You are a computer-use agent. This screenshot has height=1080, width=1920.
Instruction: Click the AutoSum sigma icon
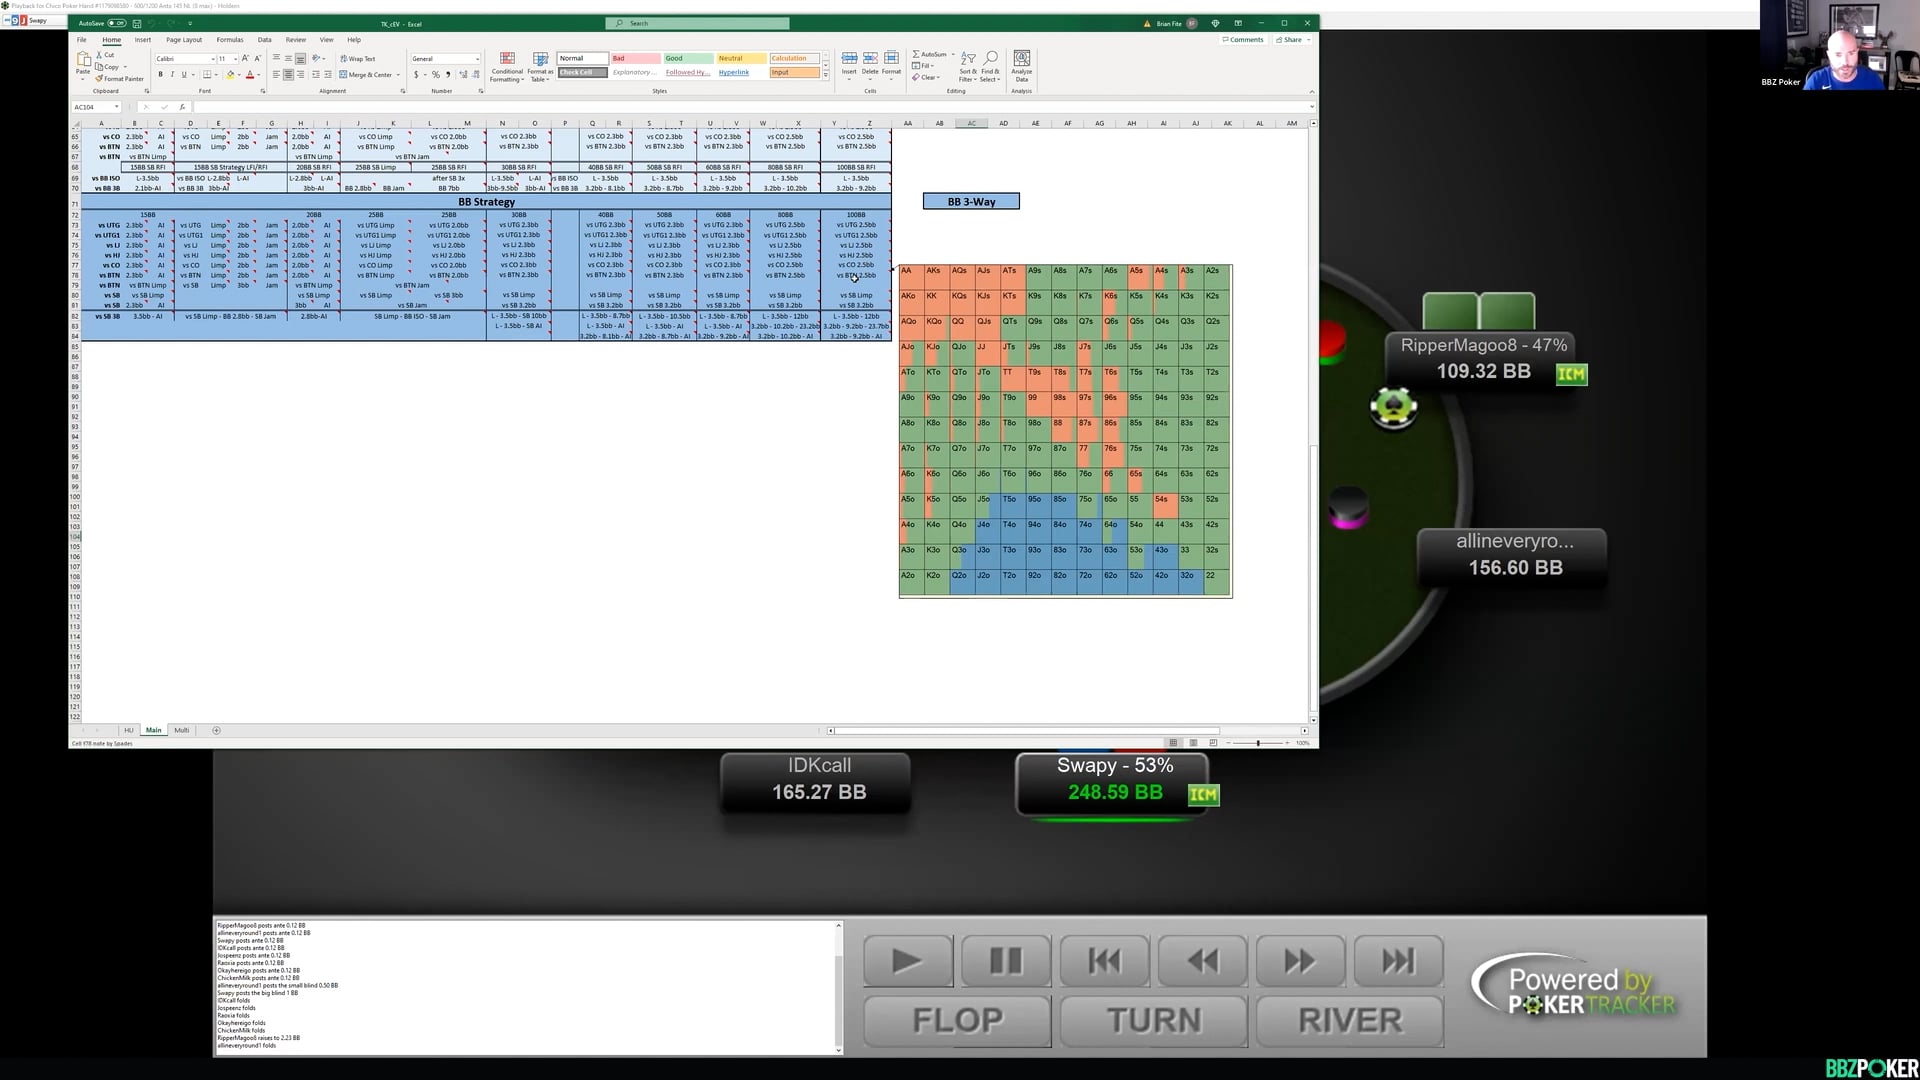916,54
